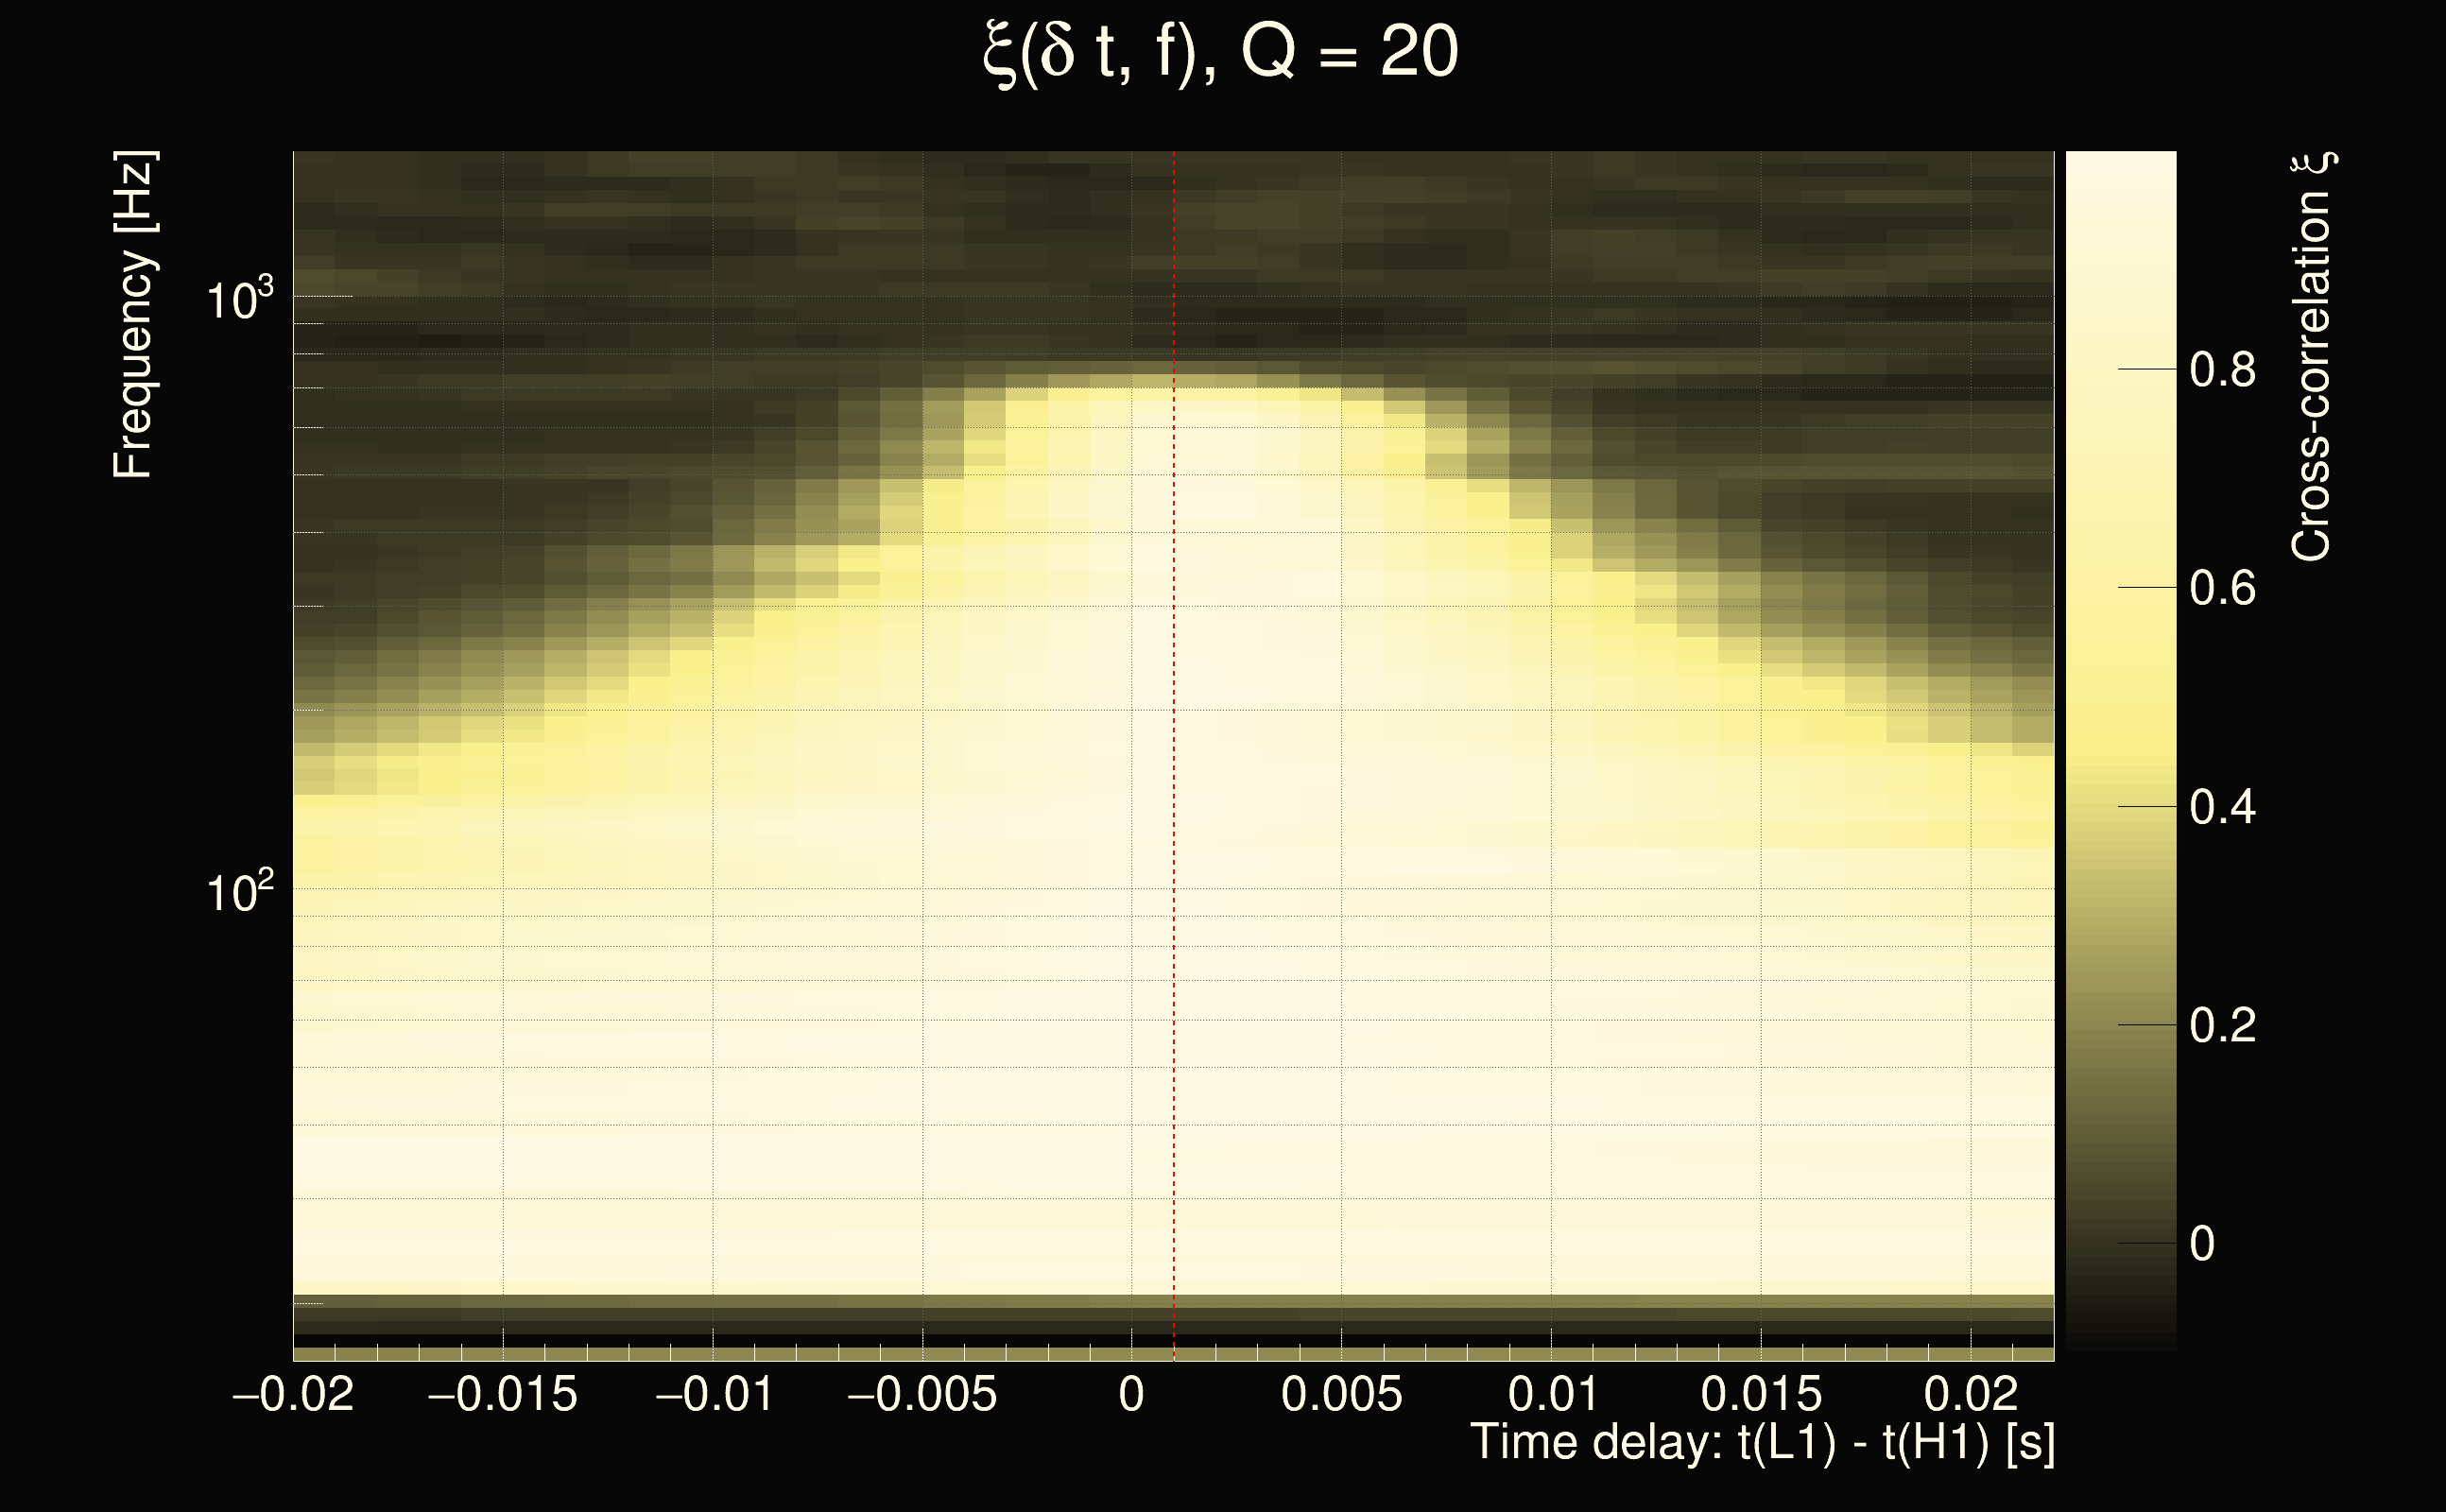The height and width of the screenshot is (1512, 2446).
Task: Click the Time delay t(L1) - t(H1) axis label
Action: point(1762,1442)
